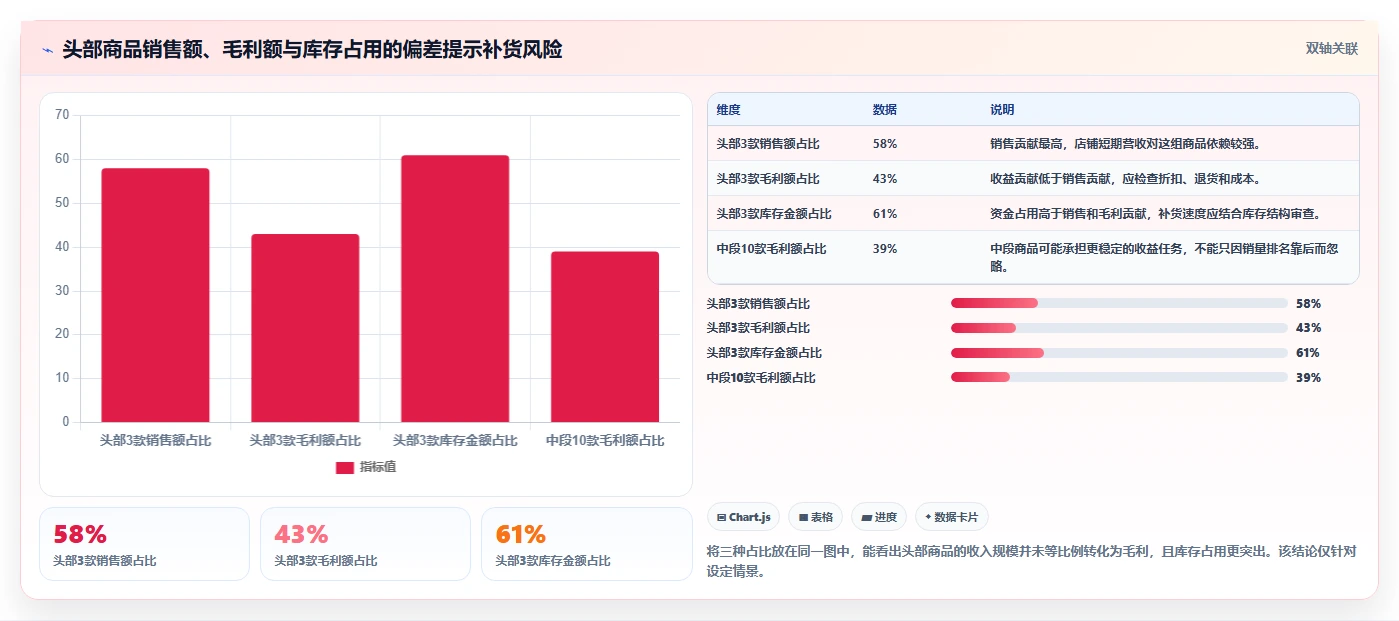Click the 维度 table column header

point(728,110)
